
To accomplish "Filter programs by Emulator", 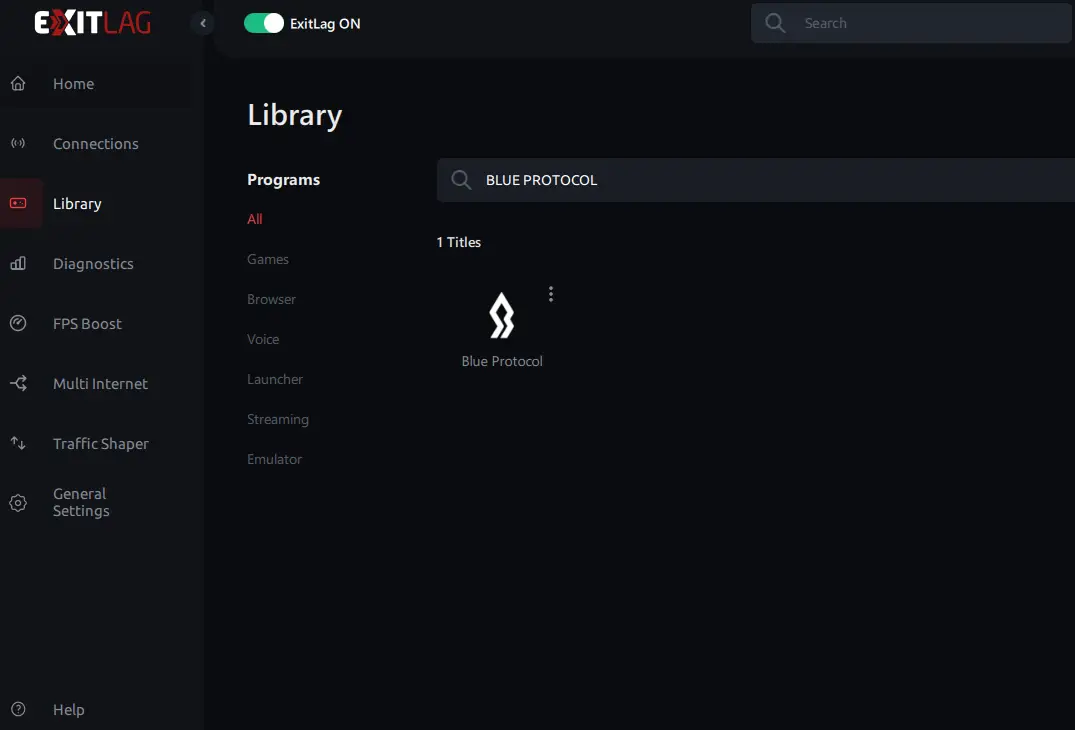I will click(274, 459).
